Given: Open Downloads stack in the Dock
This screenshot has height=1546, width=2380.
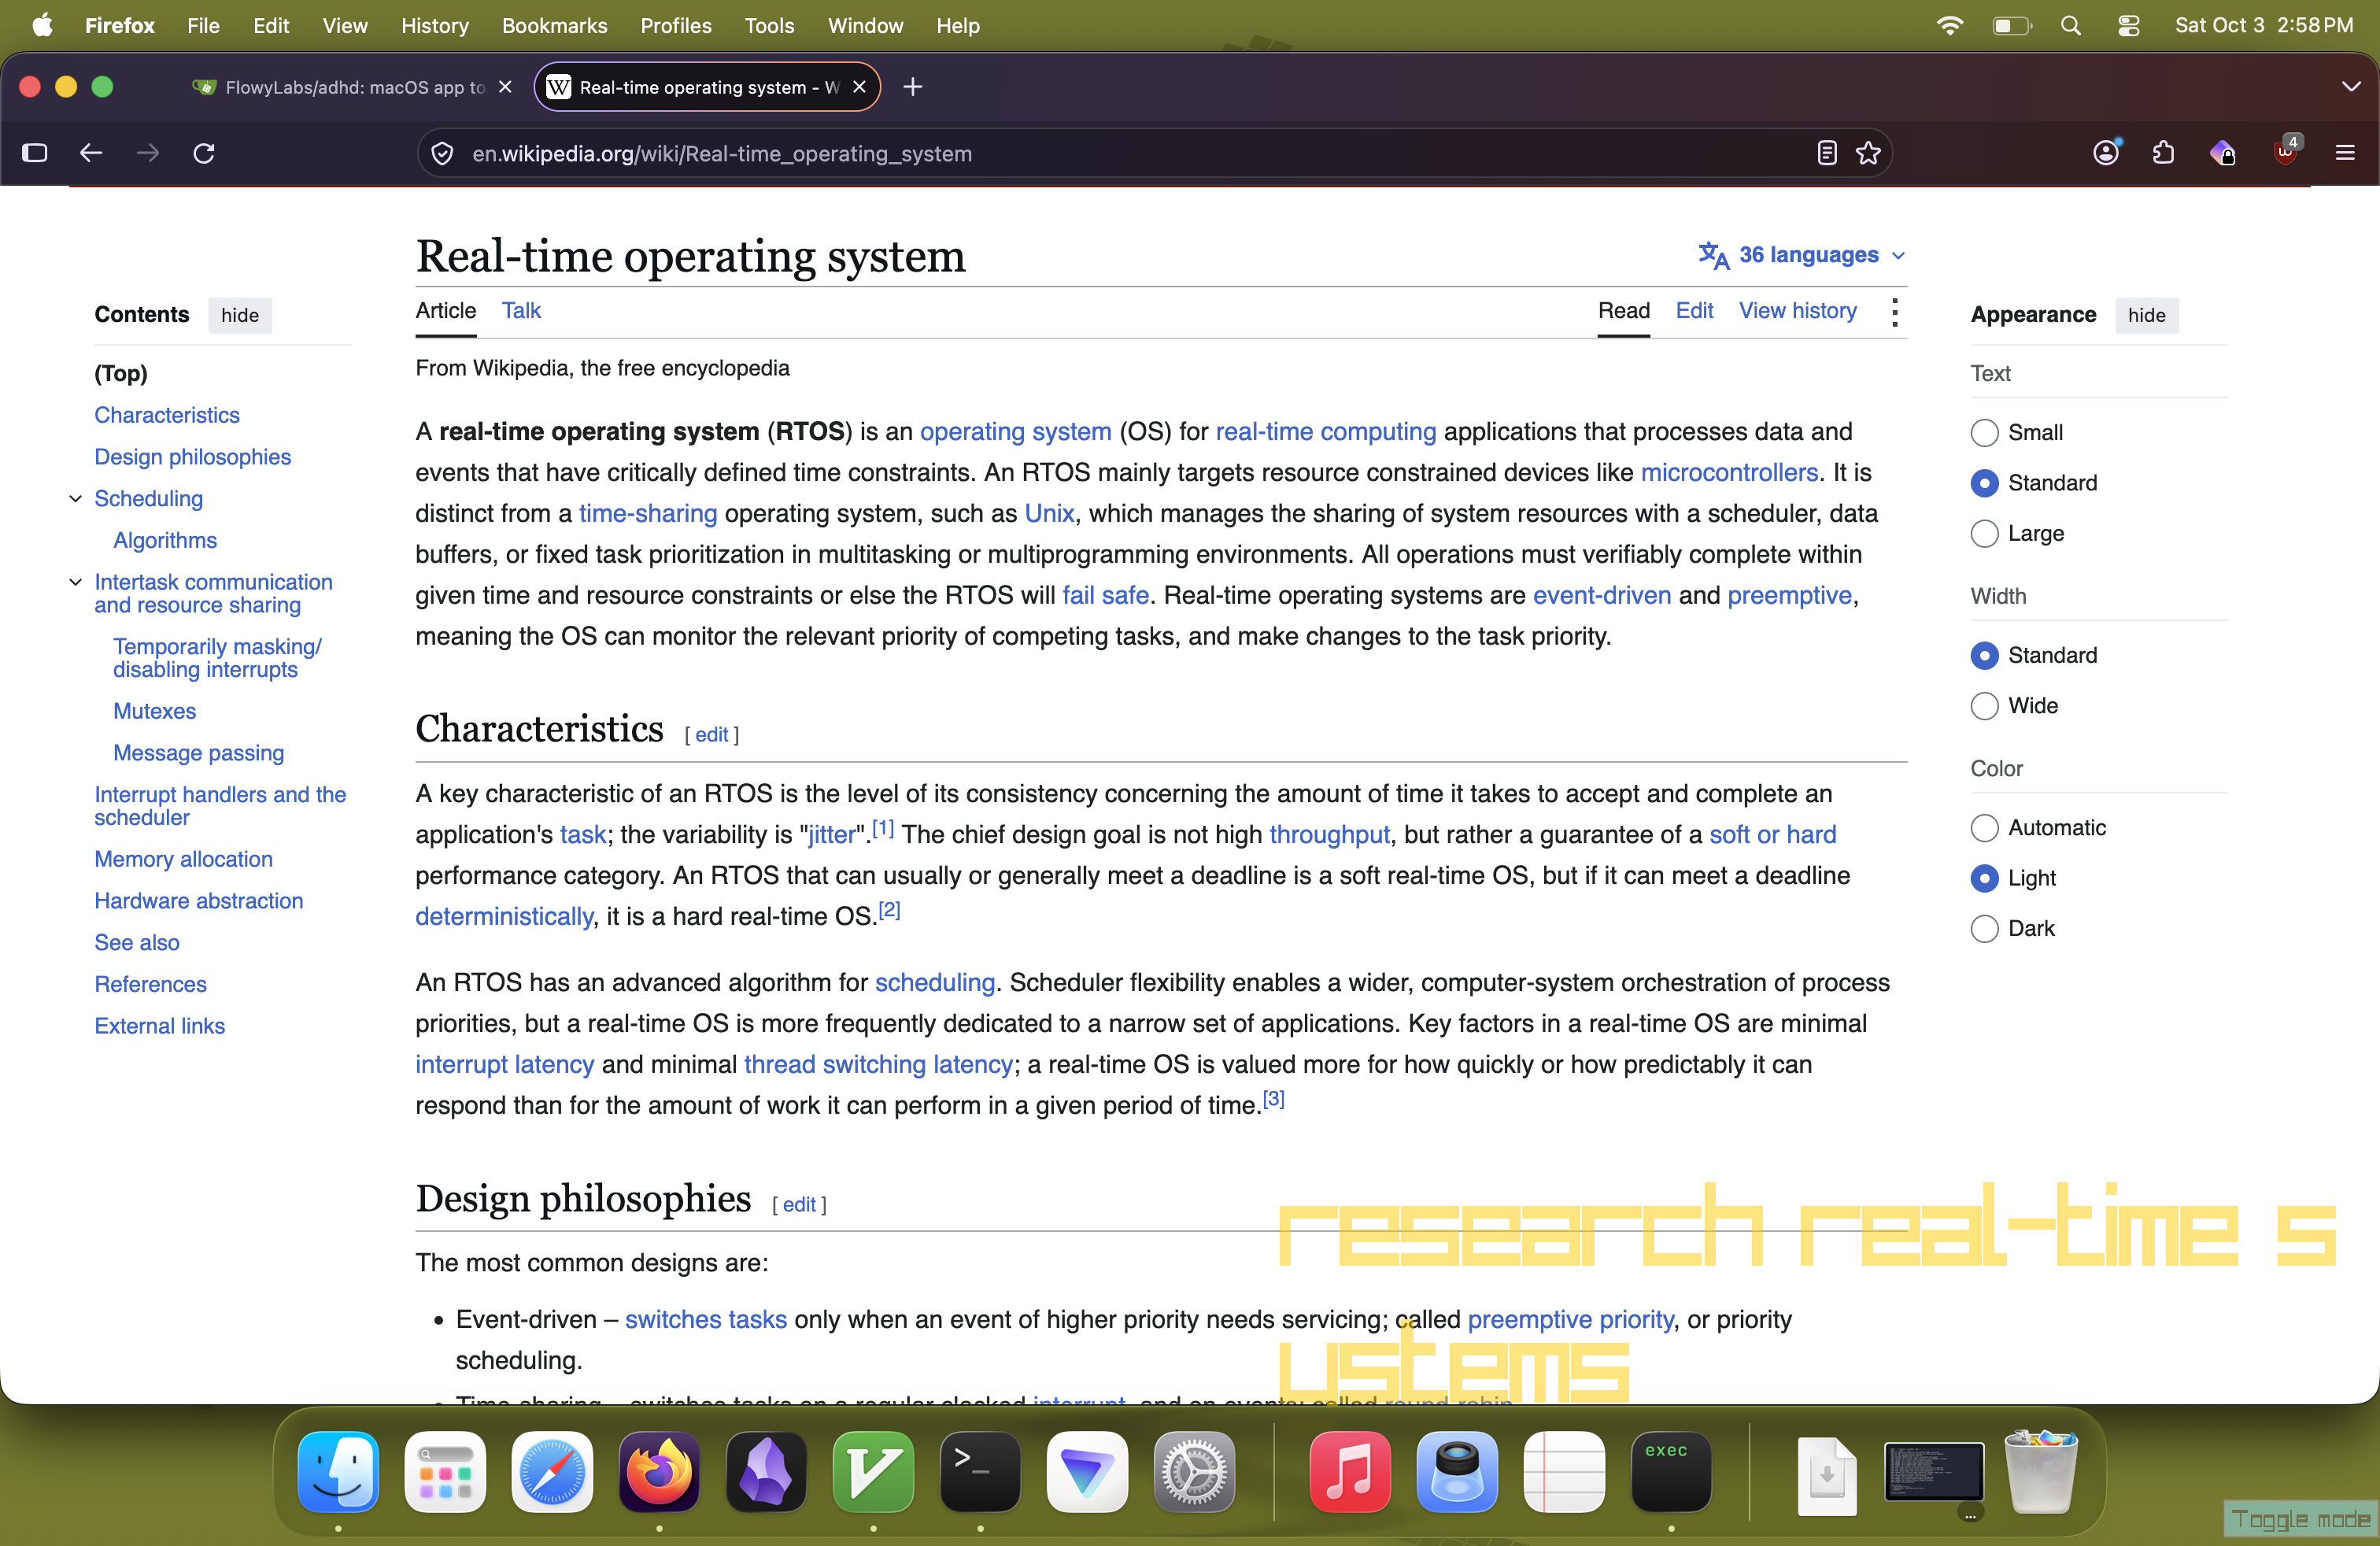Looking at the screenshot, I should [x=1827, y=1475].
